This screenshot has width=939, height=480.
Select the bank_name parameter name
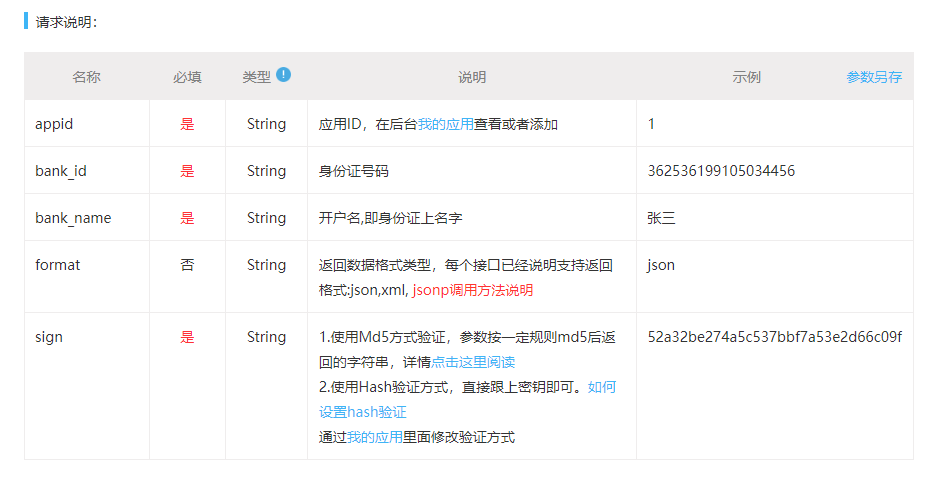[x=73, y=218]
